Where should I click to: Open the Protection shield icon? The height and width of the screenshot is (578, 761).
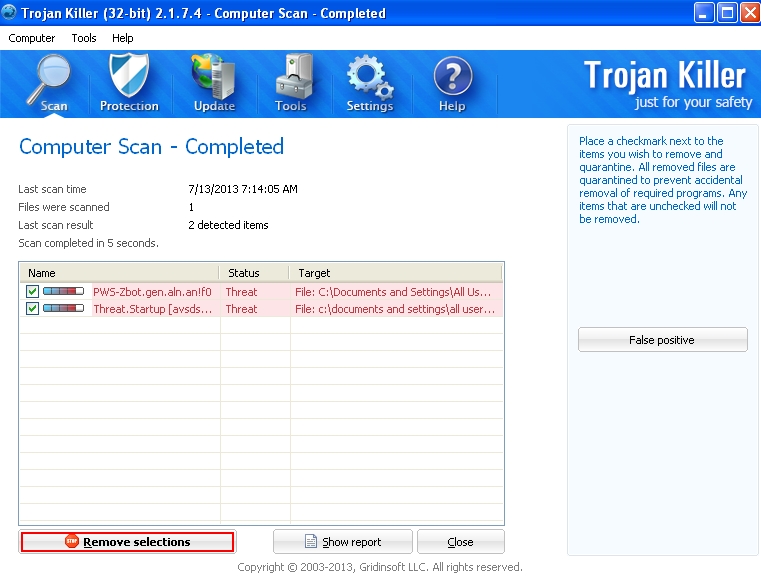(129, 84)
